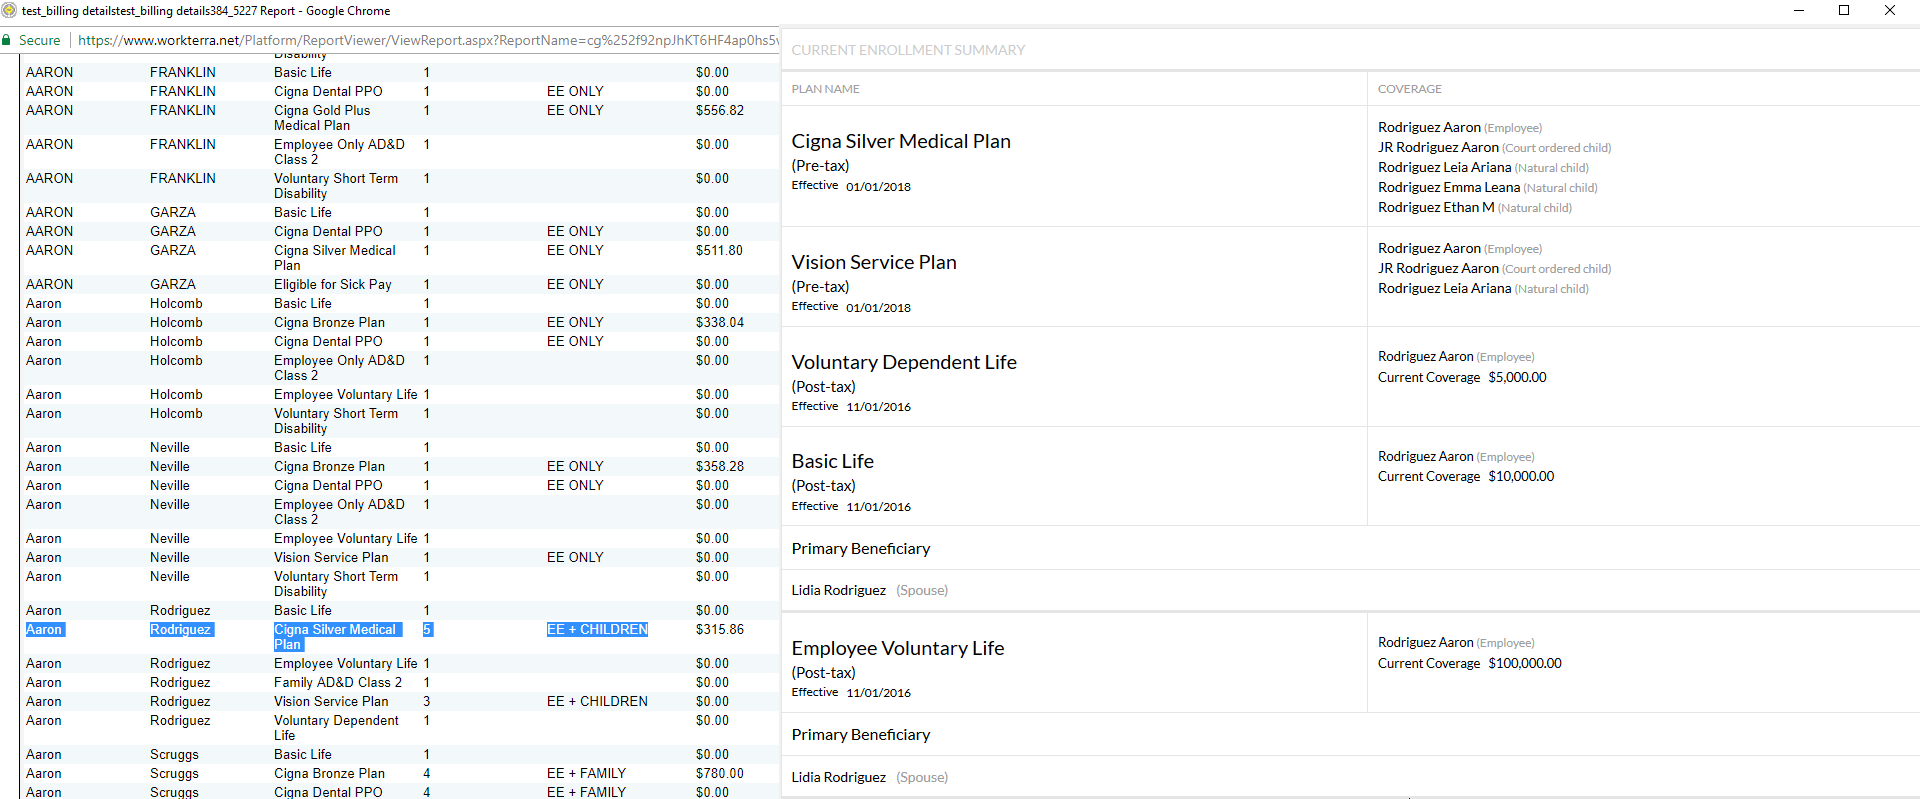
Task: Click highlighted 'EE + CHILDREN' coverage cell
Action: coord(597,629)
